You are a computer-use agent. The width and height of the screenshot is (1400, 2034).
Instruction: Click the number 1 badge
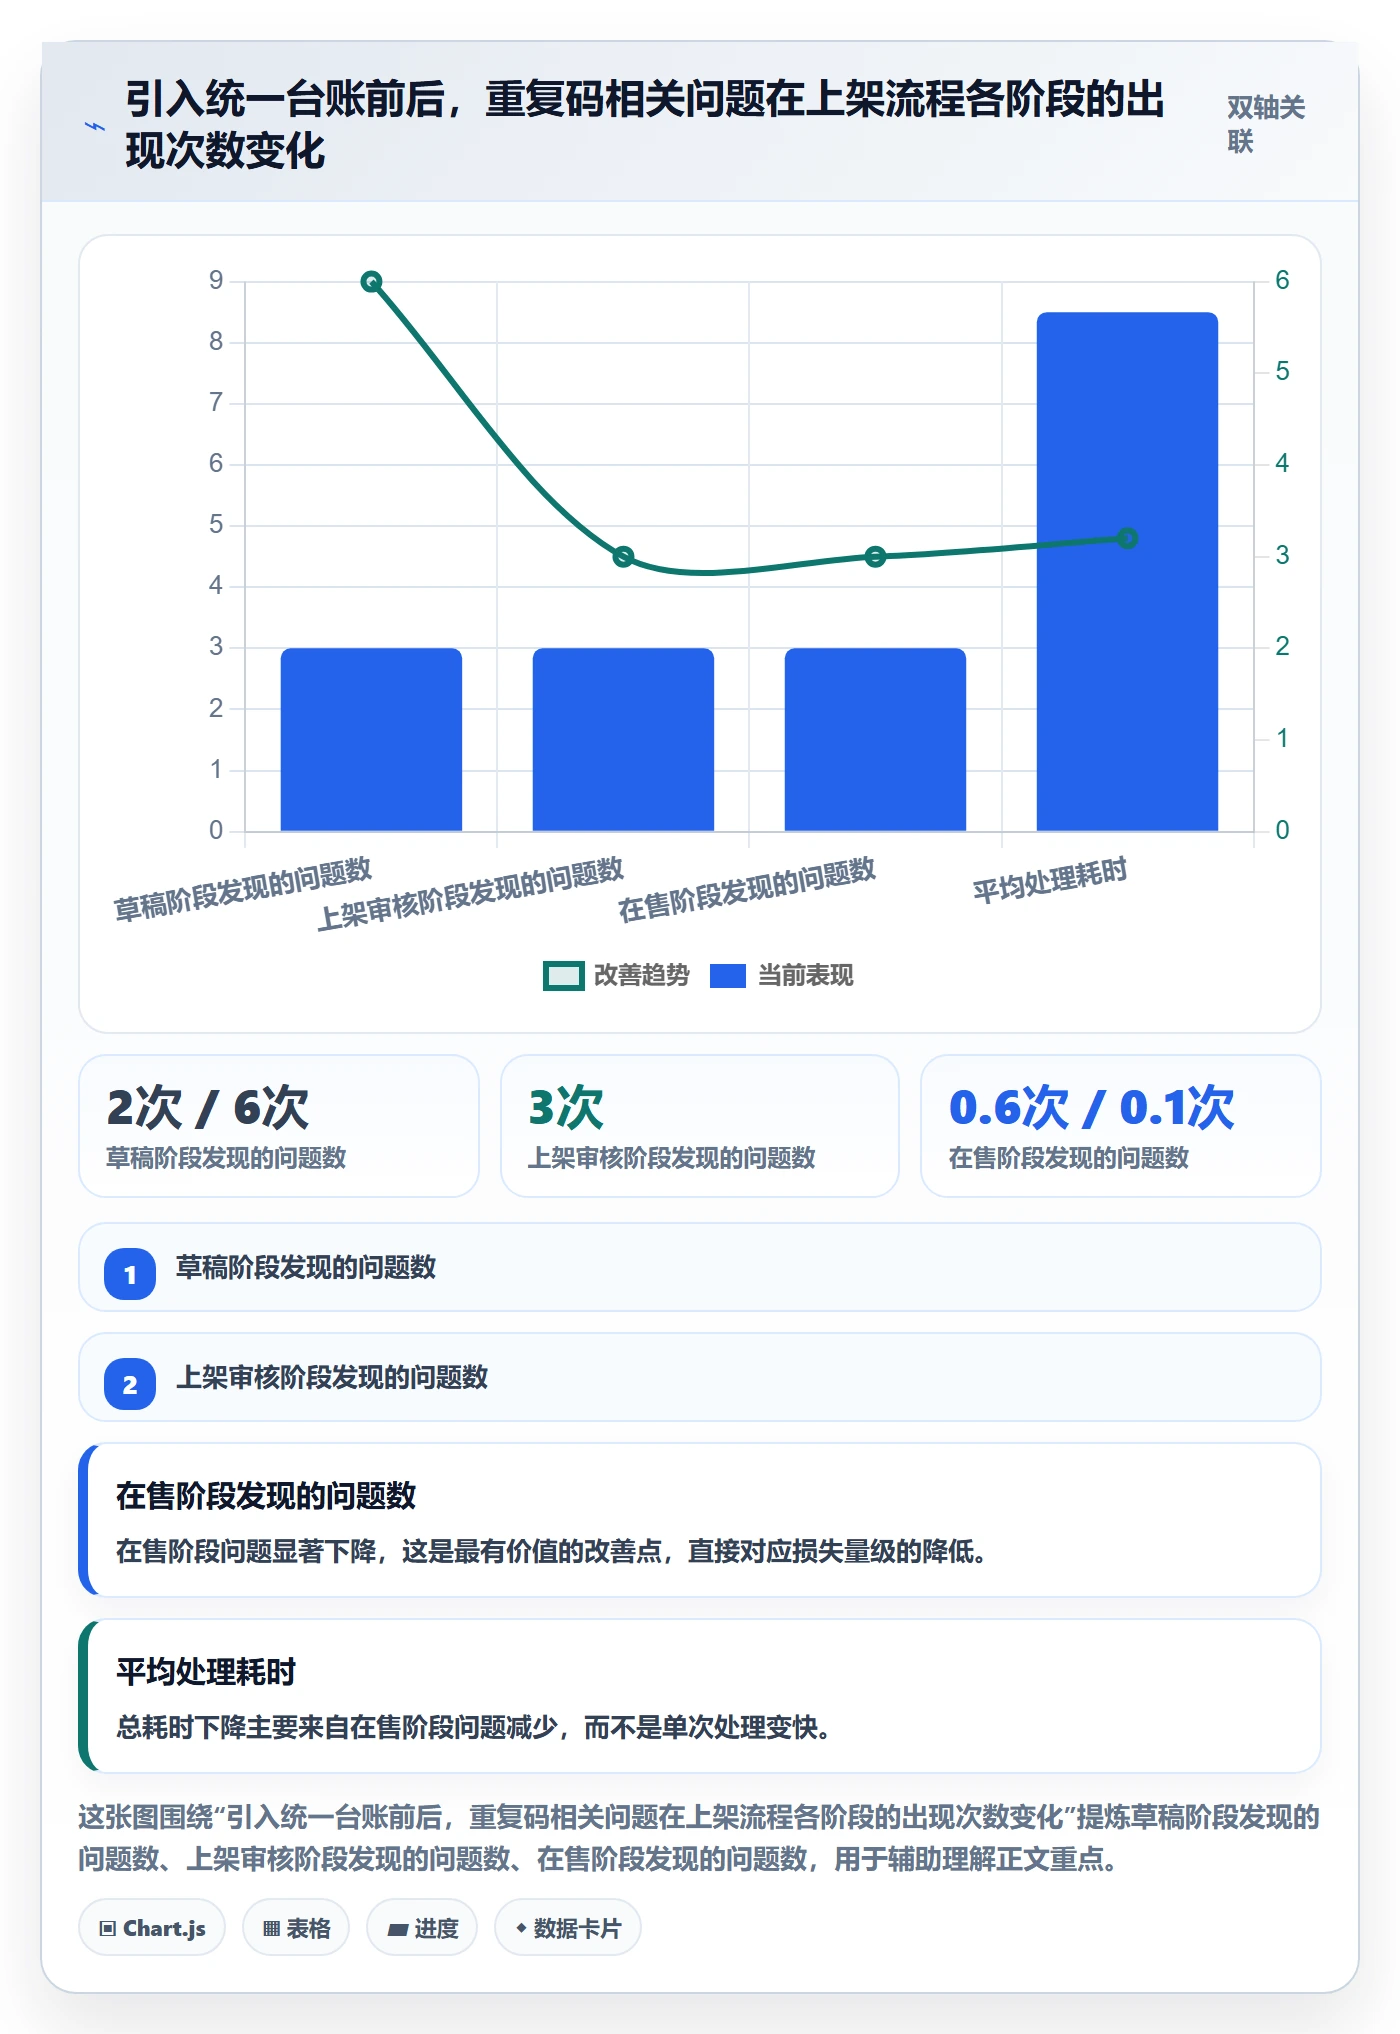(x=130, y=1274)
